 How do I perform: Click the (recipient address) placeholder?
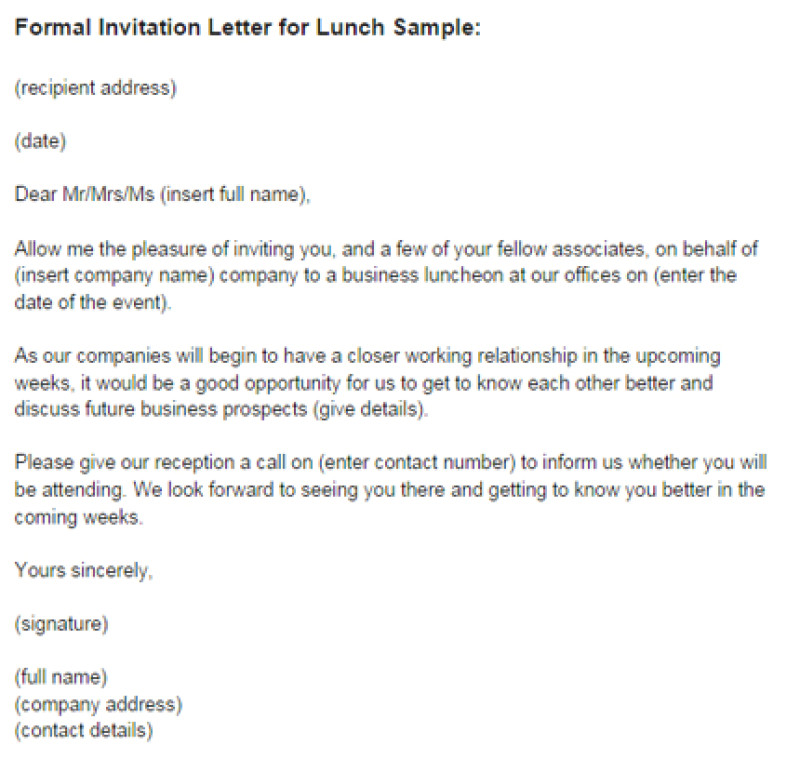[95, 87]
